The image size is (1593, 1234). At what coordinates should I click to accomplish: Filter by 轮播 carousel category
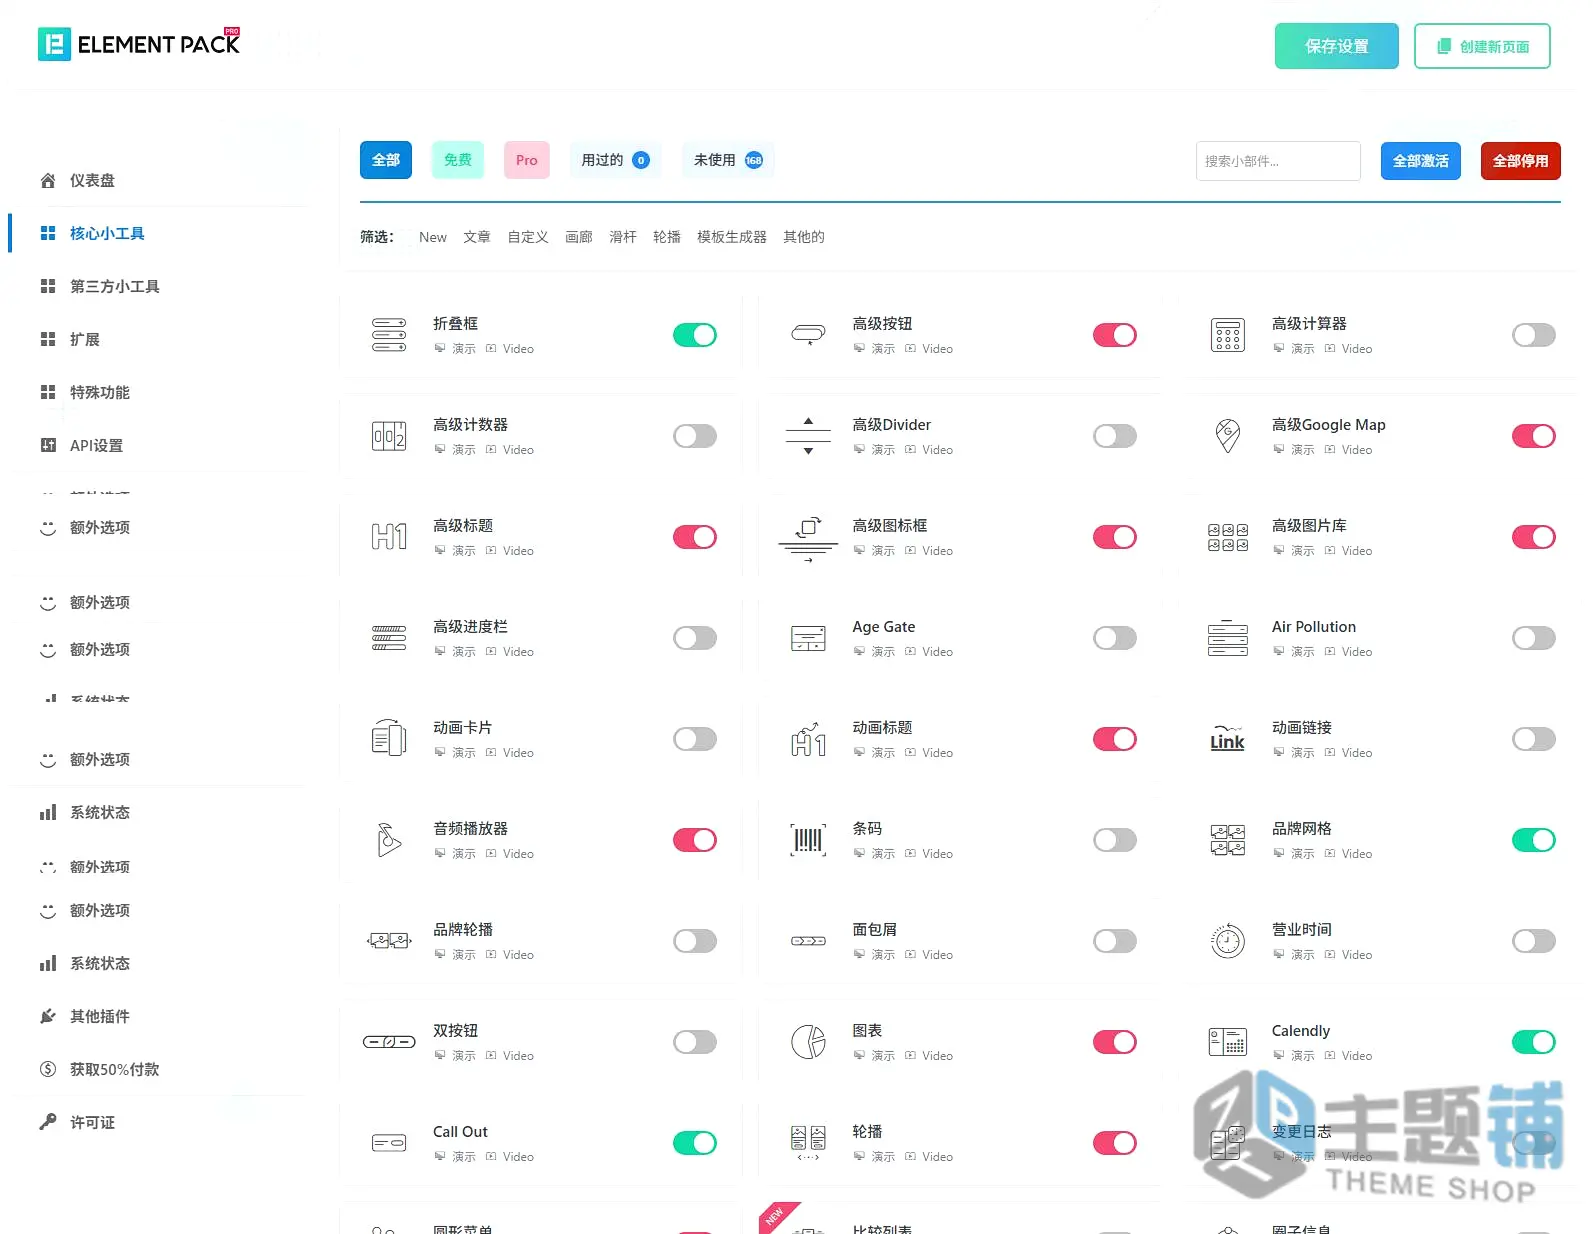[x=667, y=237]
